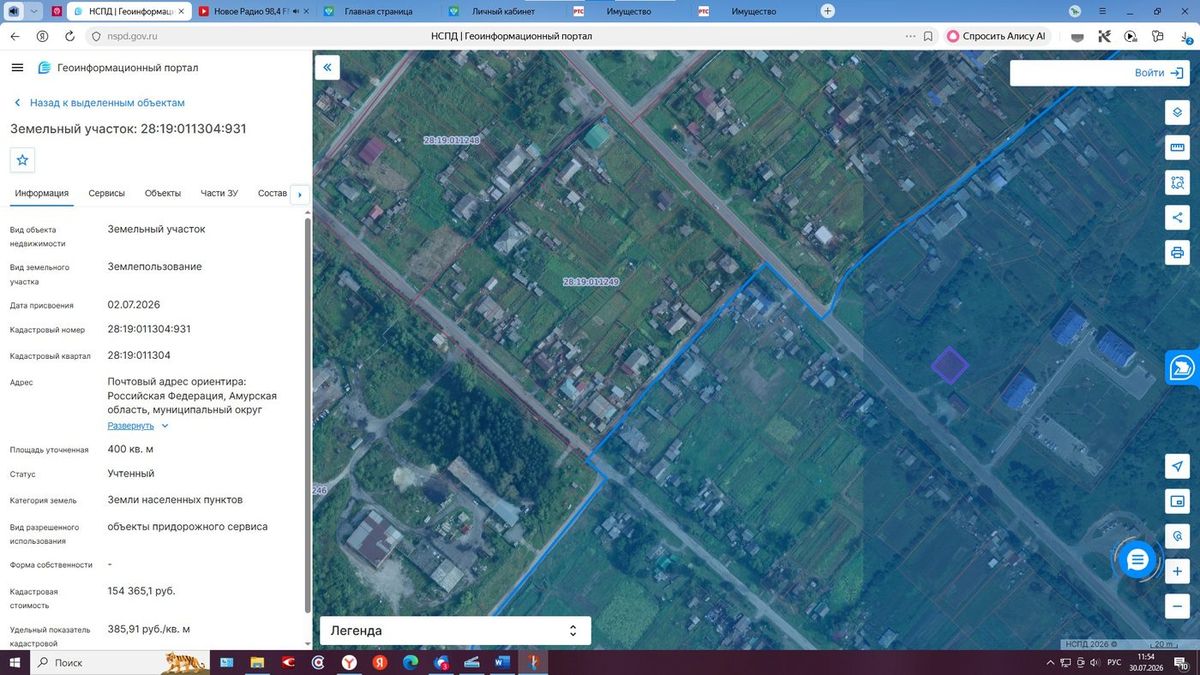The image size is (1200, 675).
Task: Open the side help assistant tab
Action: 1183,367
